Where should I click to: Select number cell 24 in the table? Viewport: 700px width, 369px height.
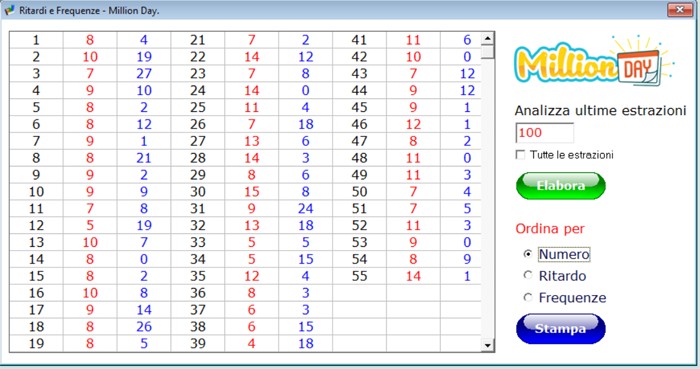pyautogui.click(x=198, y=91)
